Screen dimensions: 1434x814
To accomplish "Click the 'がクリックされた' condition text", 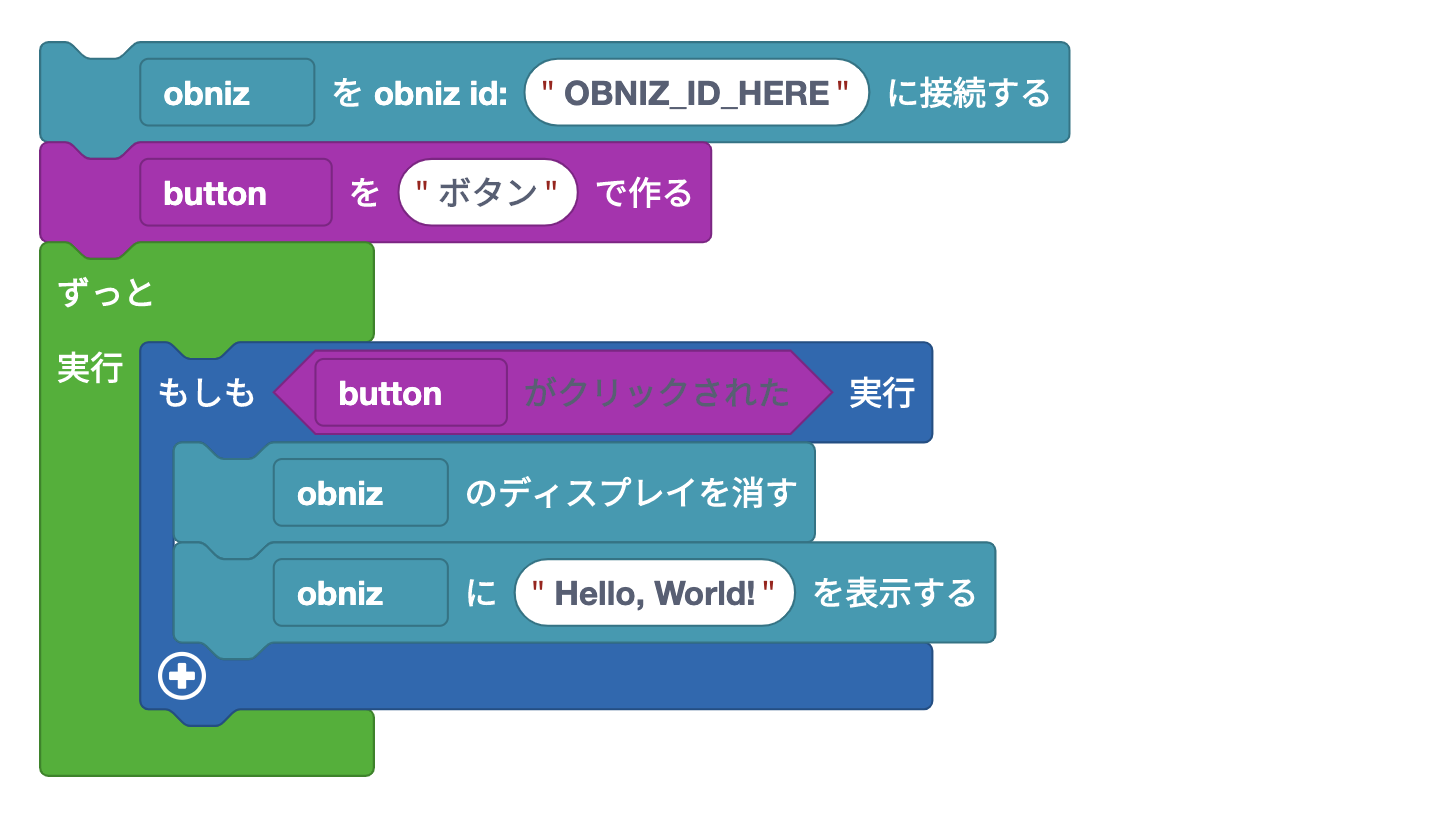I will click(657, 393).
